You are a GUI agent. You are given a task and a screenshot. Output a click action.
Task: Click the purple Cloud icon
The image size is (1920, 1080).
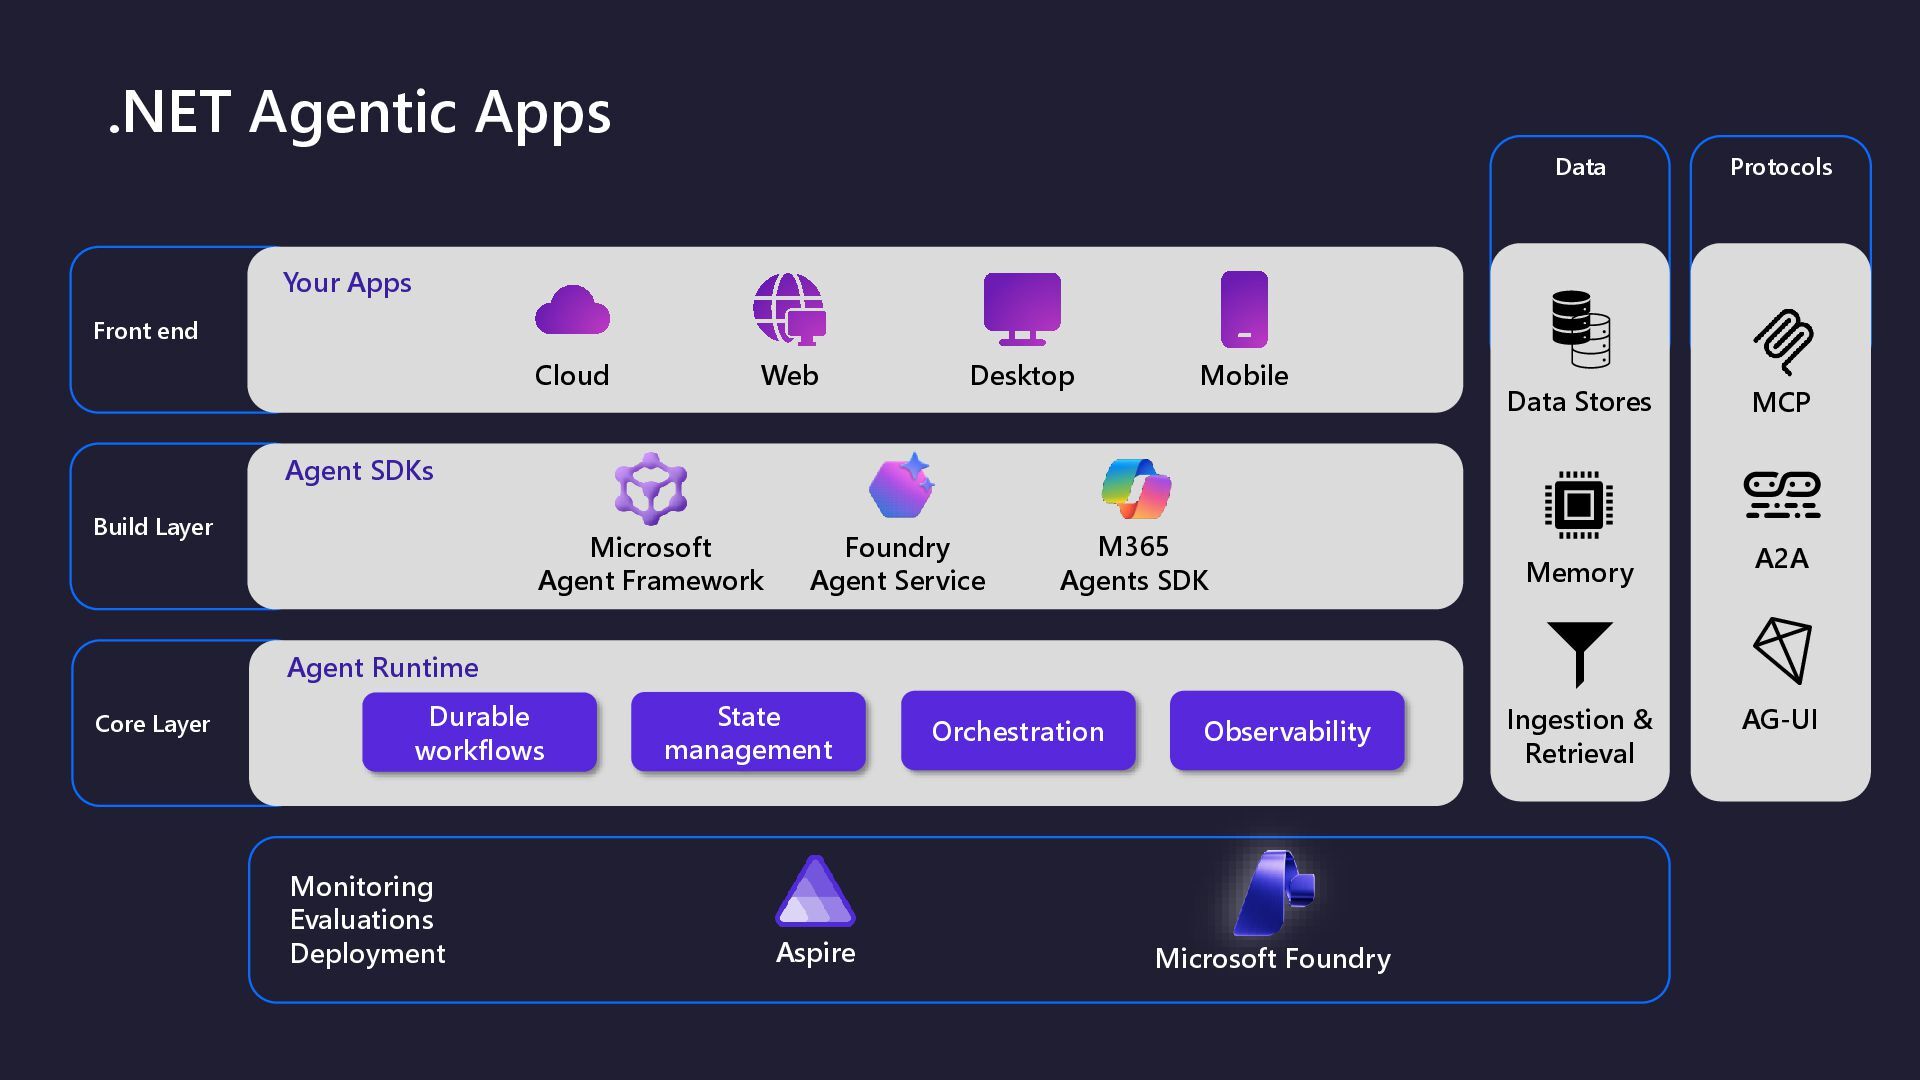[572, 310]
